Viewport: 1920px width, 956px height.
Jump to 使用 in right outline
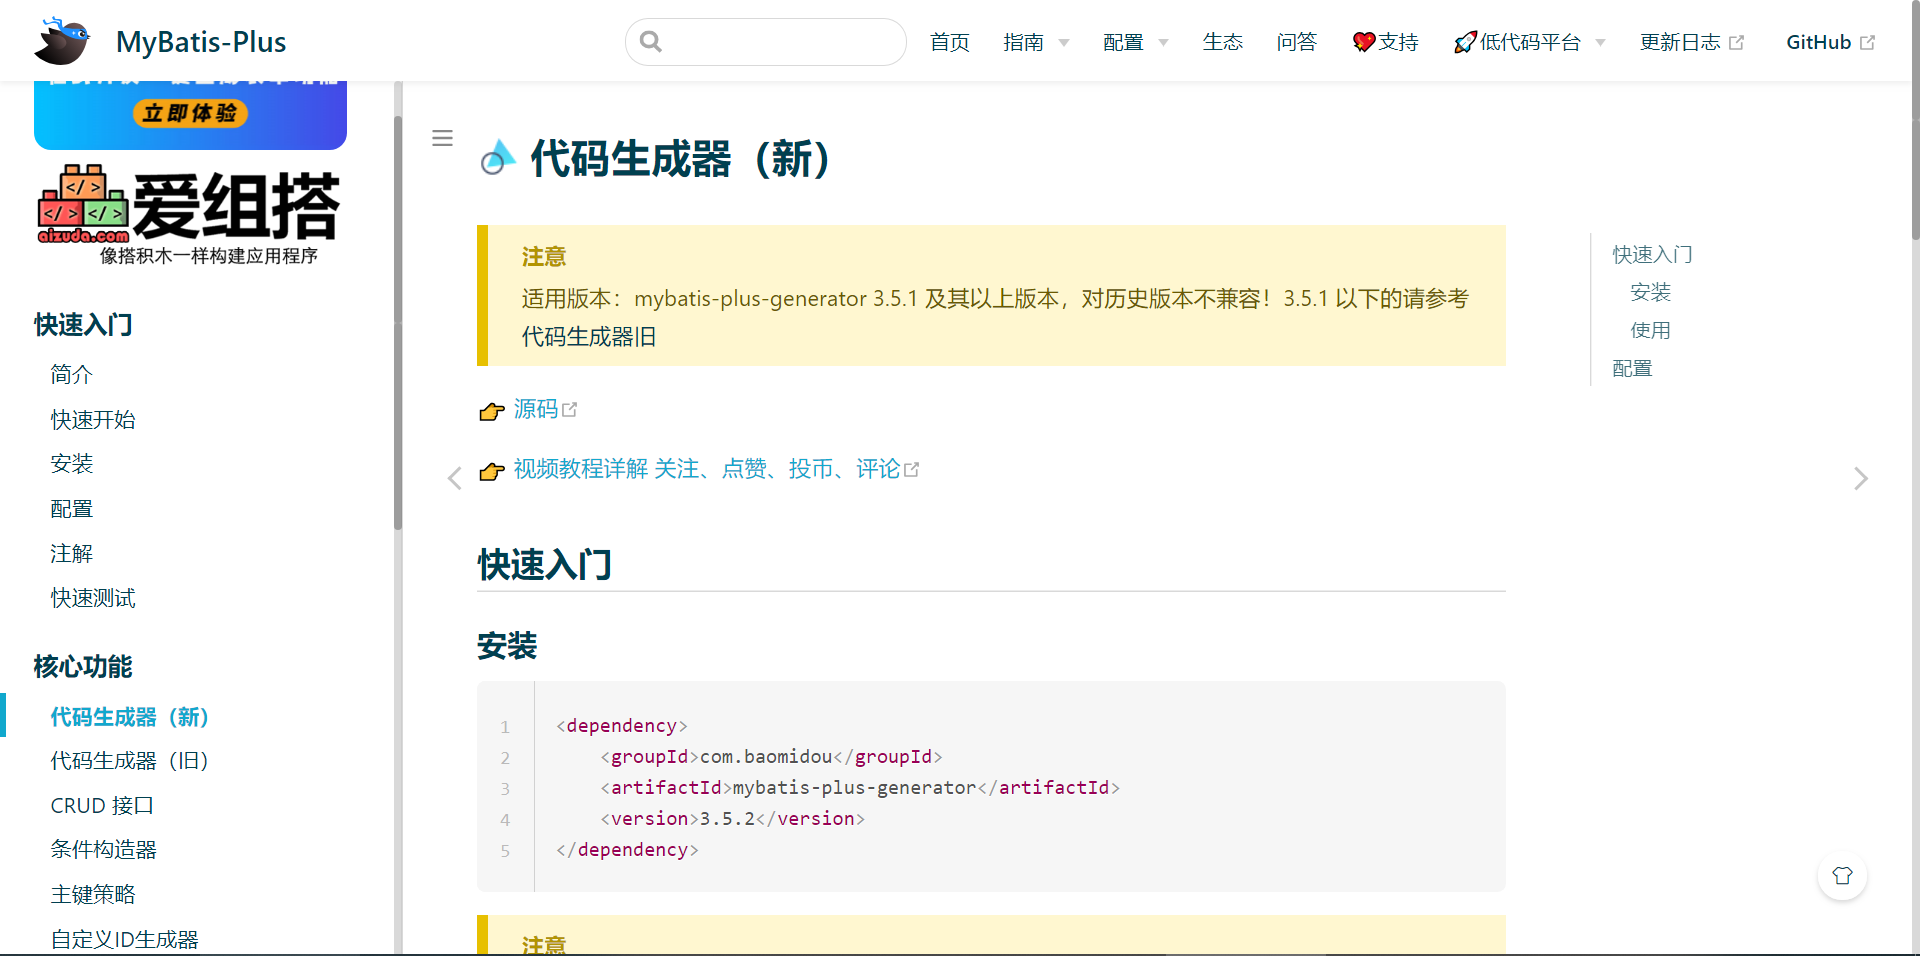1650,330
